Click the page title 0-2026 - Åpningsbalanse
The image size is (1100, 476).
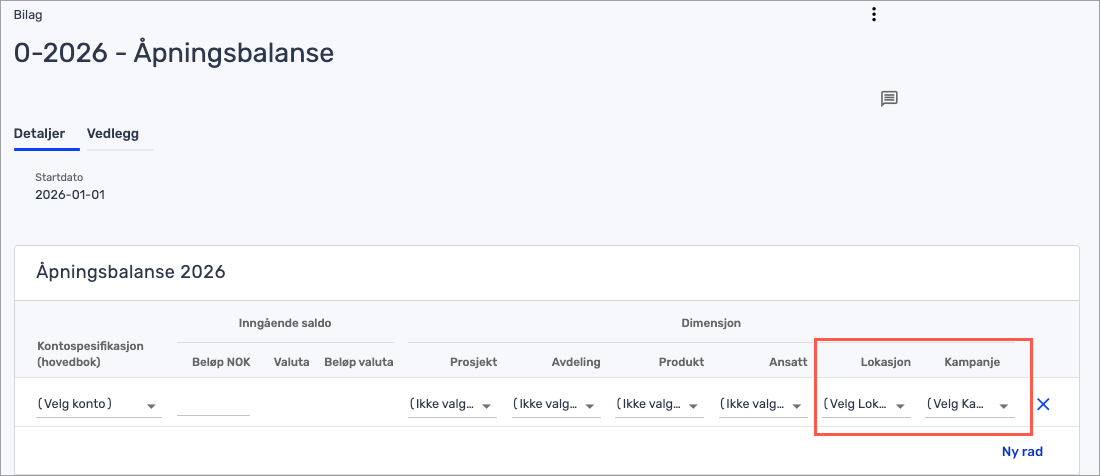pyautogui.click(x=174, y=53)
